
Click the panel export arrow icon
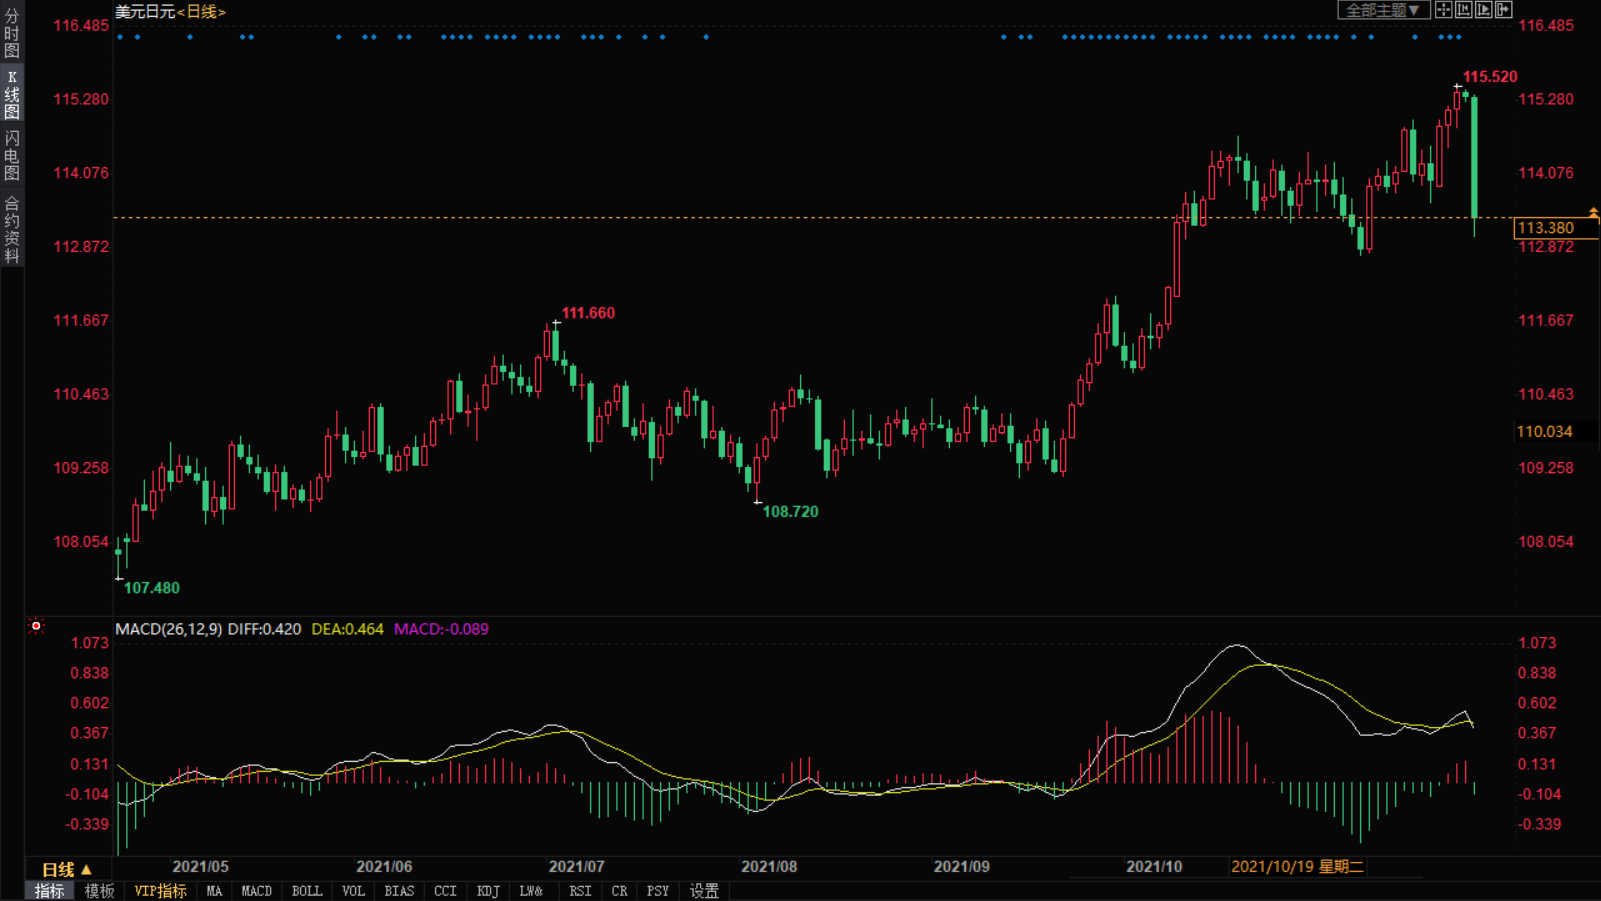click(1503, 10)
